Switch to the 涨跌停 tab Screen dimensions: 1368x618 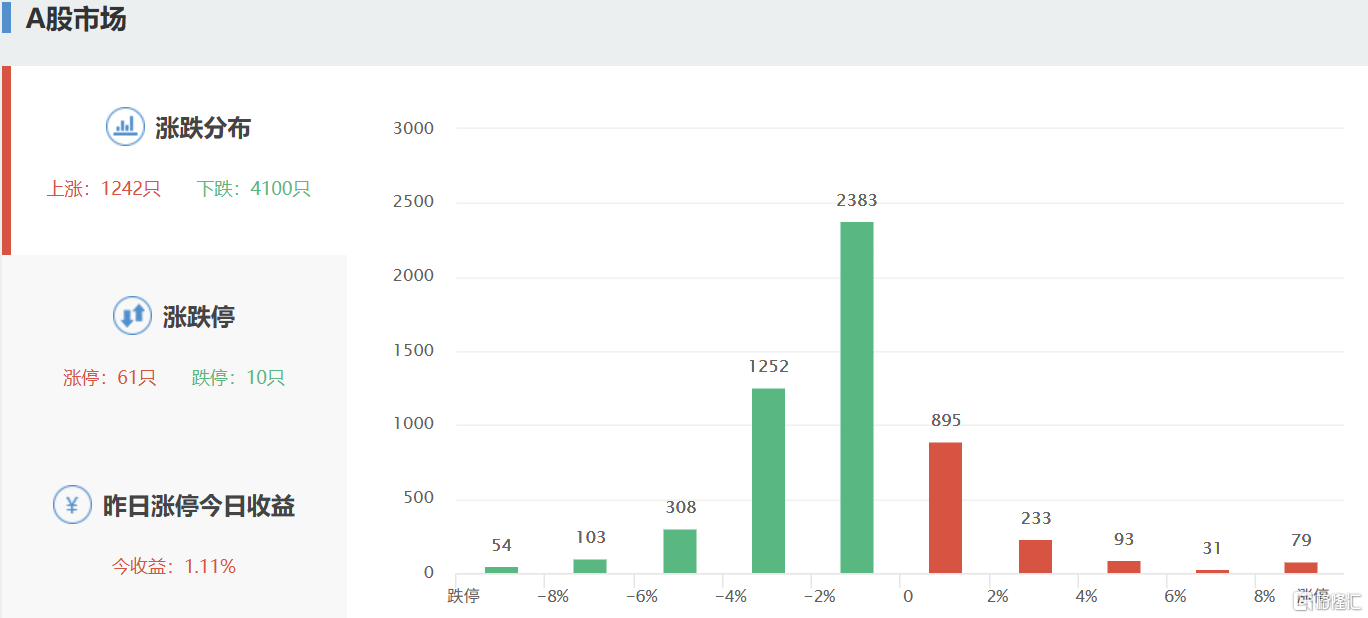click(198, 318)
